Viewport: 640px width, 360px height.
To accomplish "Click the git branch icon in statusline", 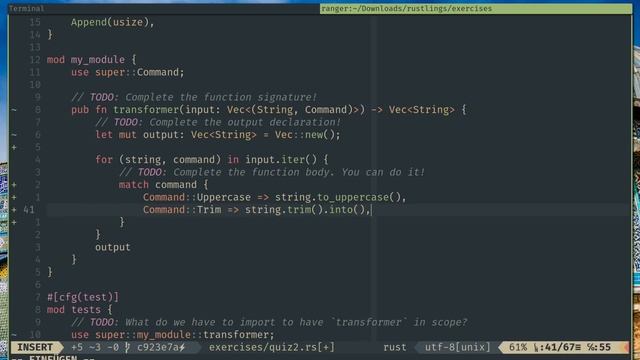I will [128, 347].
